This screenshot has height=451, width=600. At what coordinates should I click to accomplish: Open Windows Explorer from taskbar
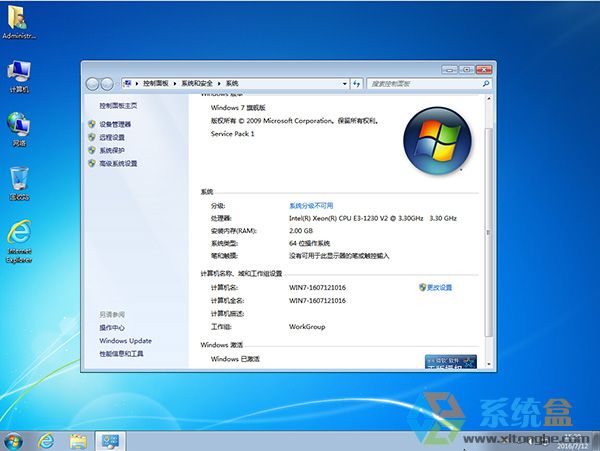coord(78,441)
